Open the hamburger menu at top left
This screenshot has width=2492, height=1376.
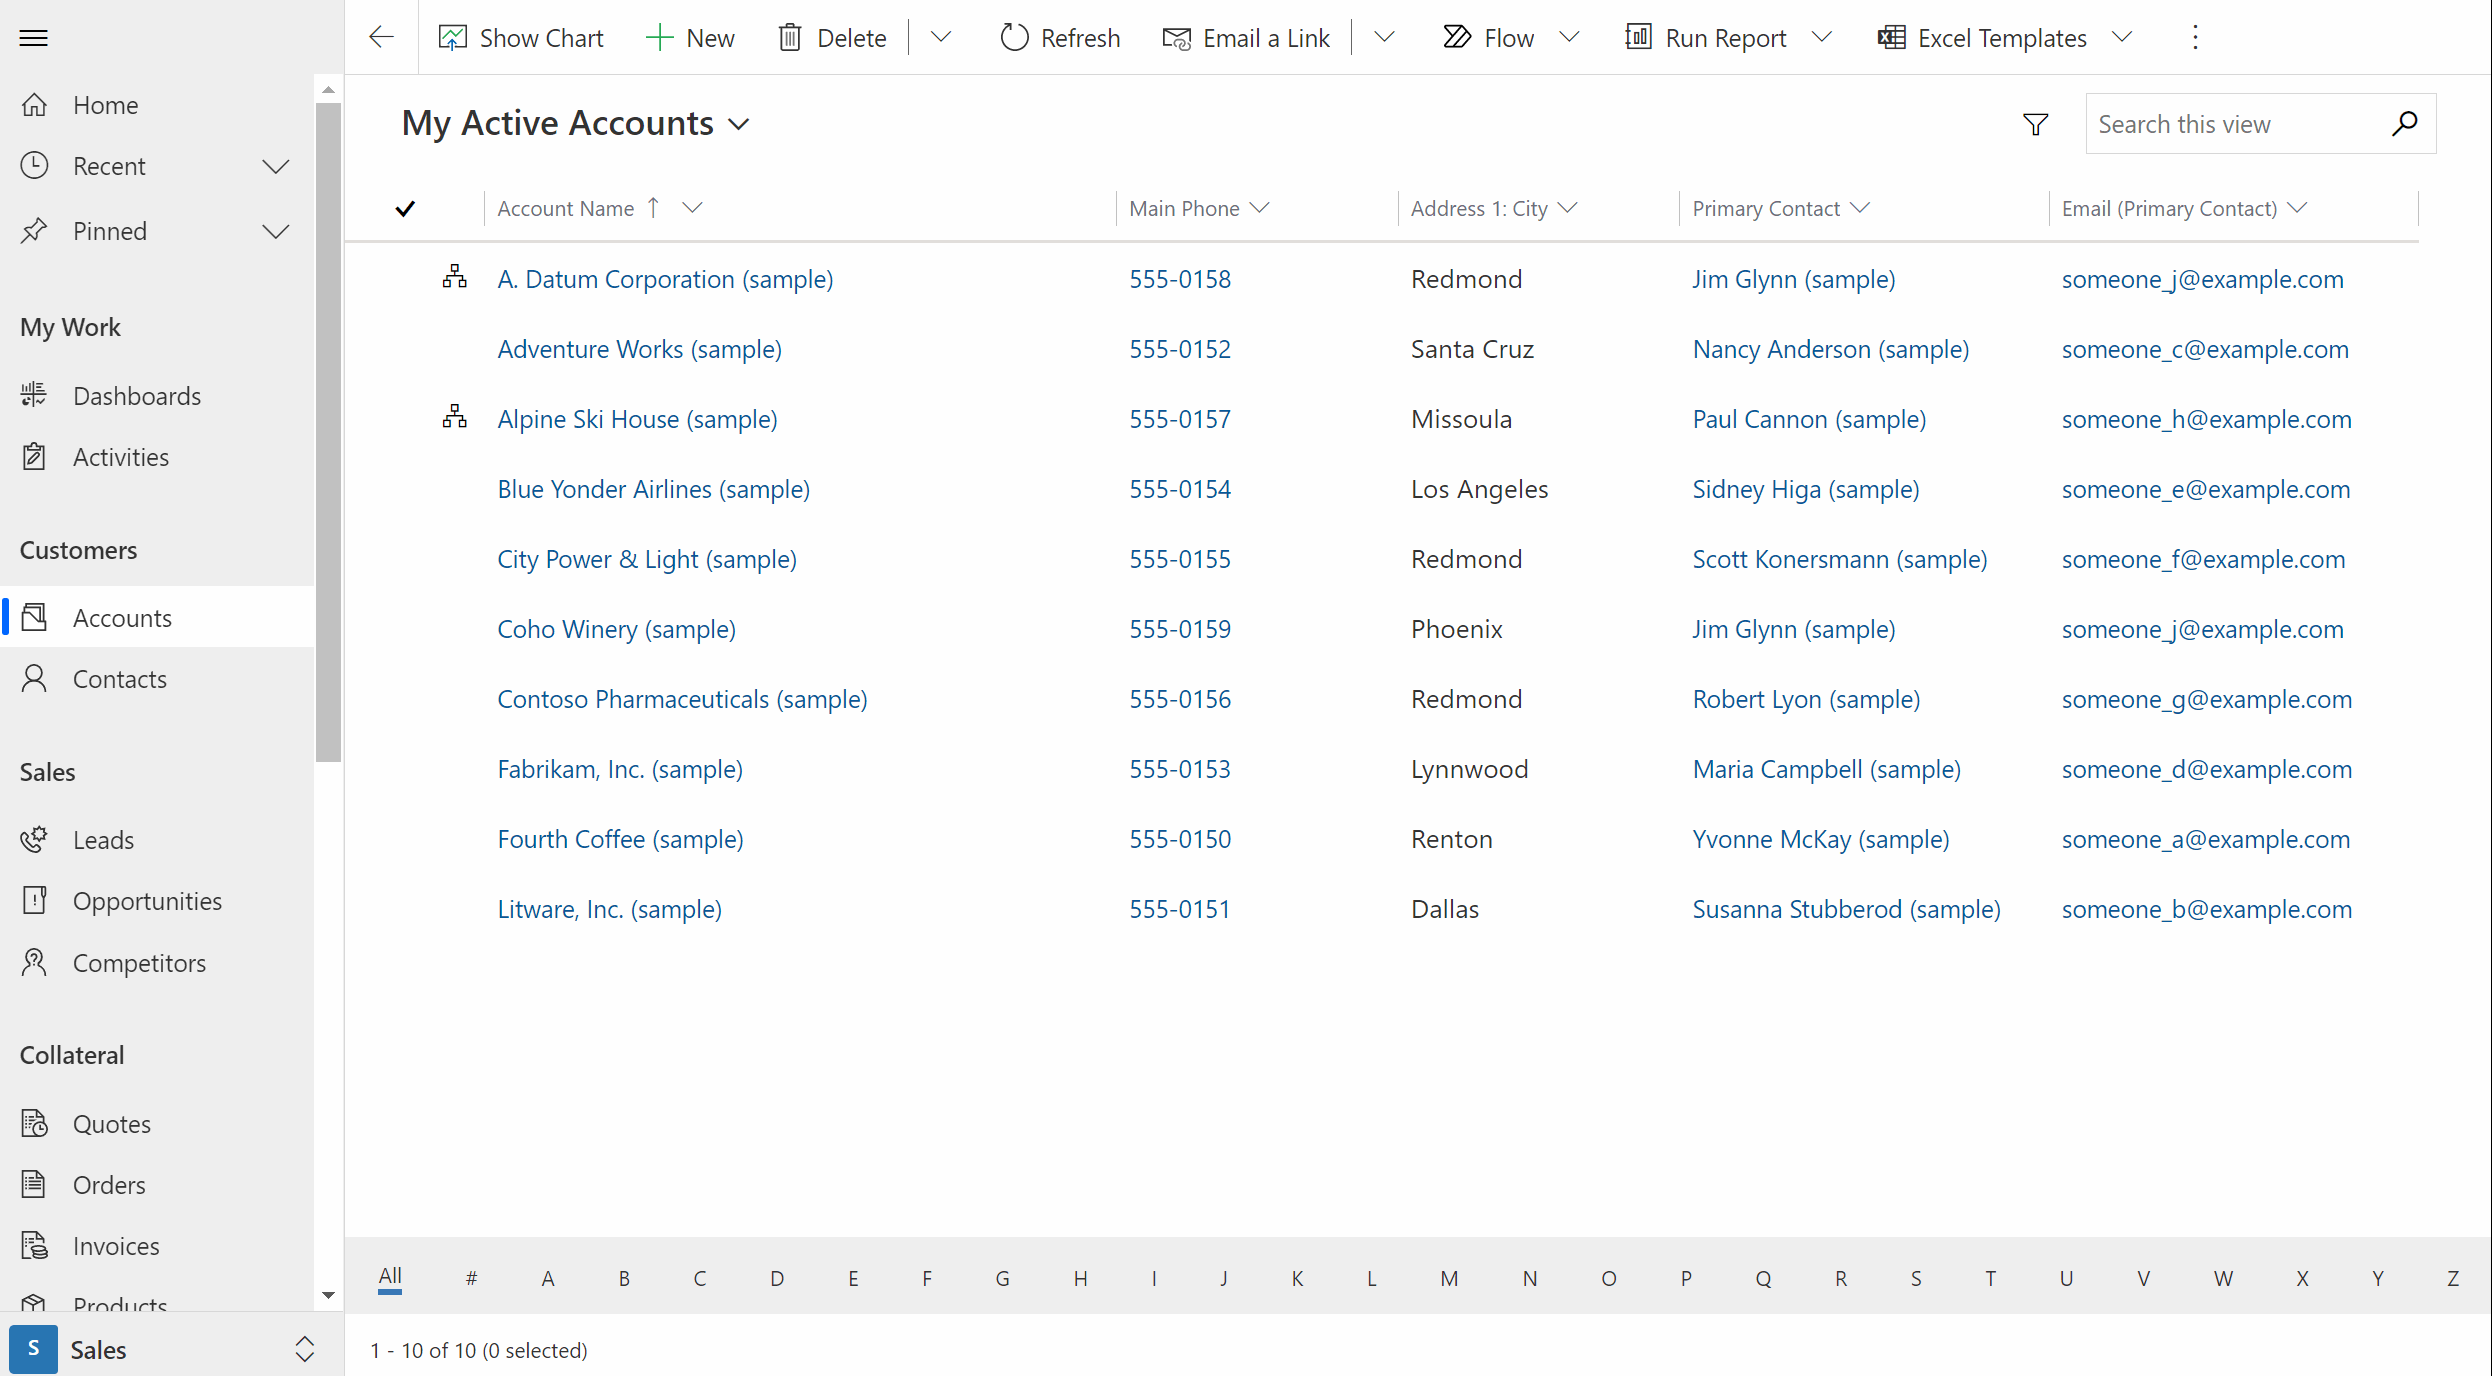pos(33,37)
